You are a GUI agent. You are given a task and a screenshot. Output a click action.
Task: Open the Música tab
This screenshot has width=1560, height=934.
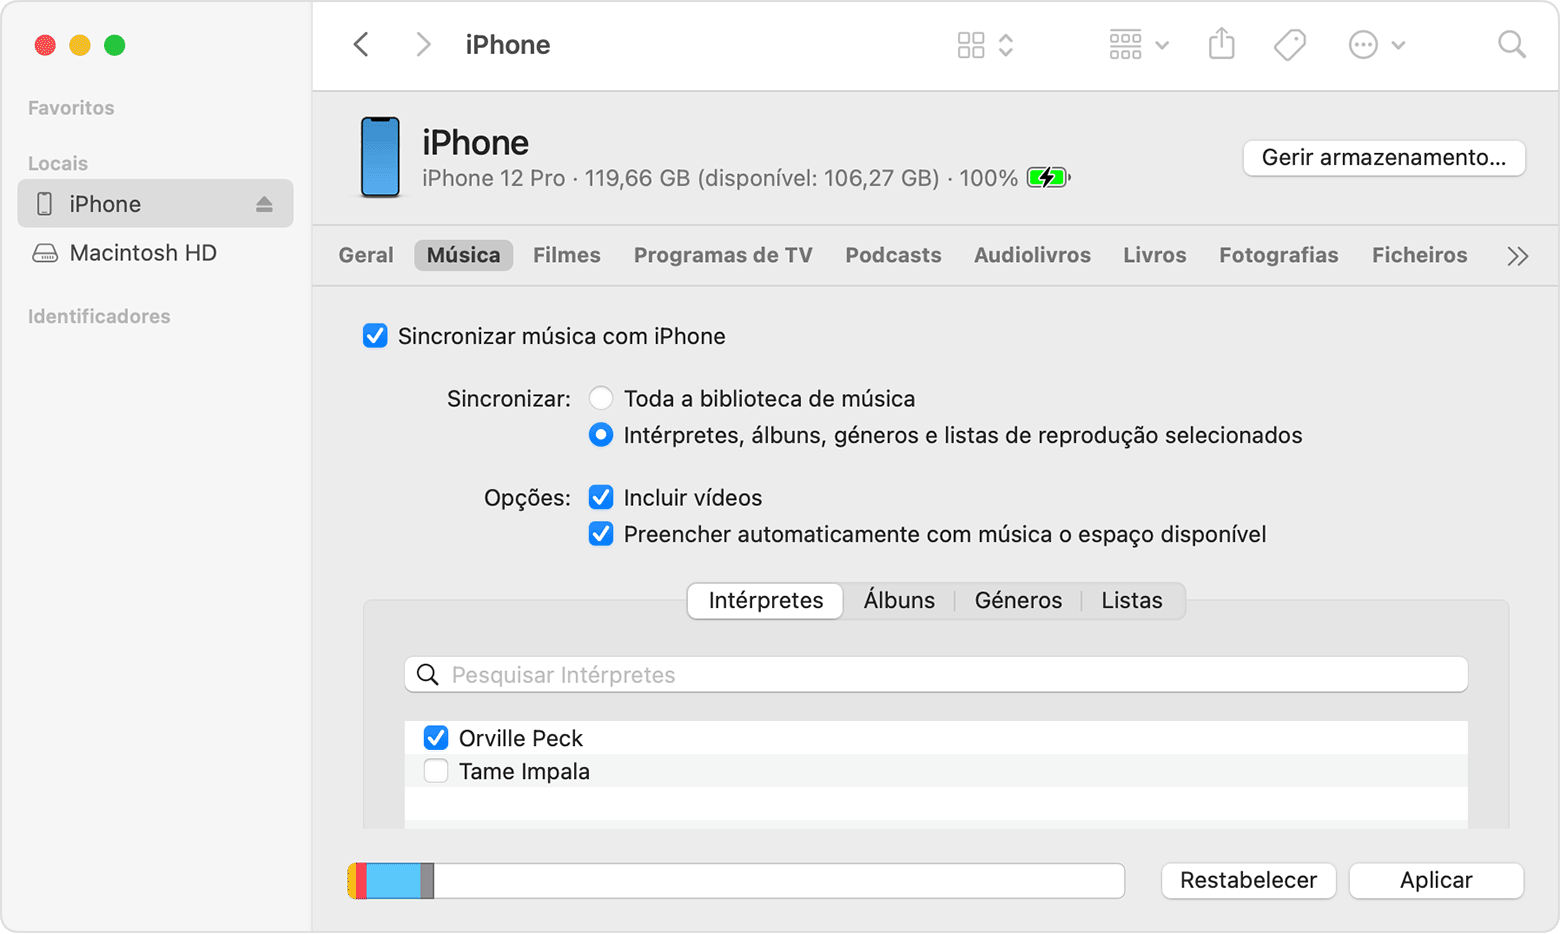[463, 255]
